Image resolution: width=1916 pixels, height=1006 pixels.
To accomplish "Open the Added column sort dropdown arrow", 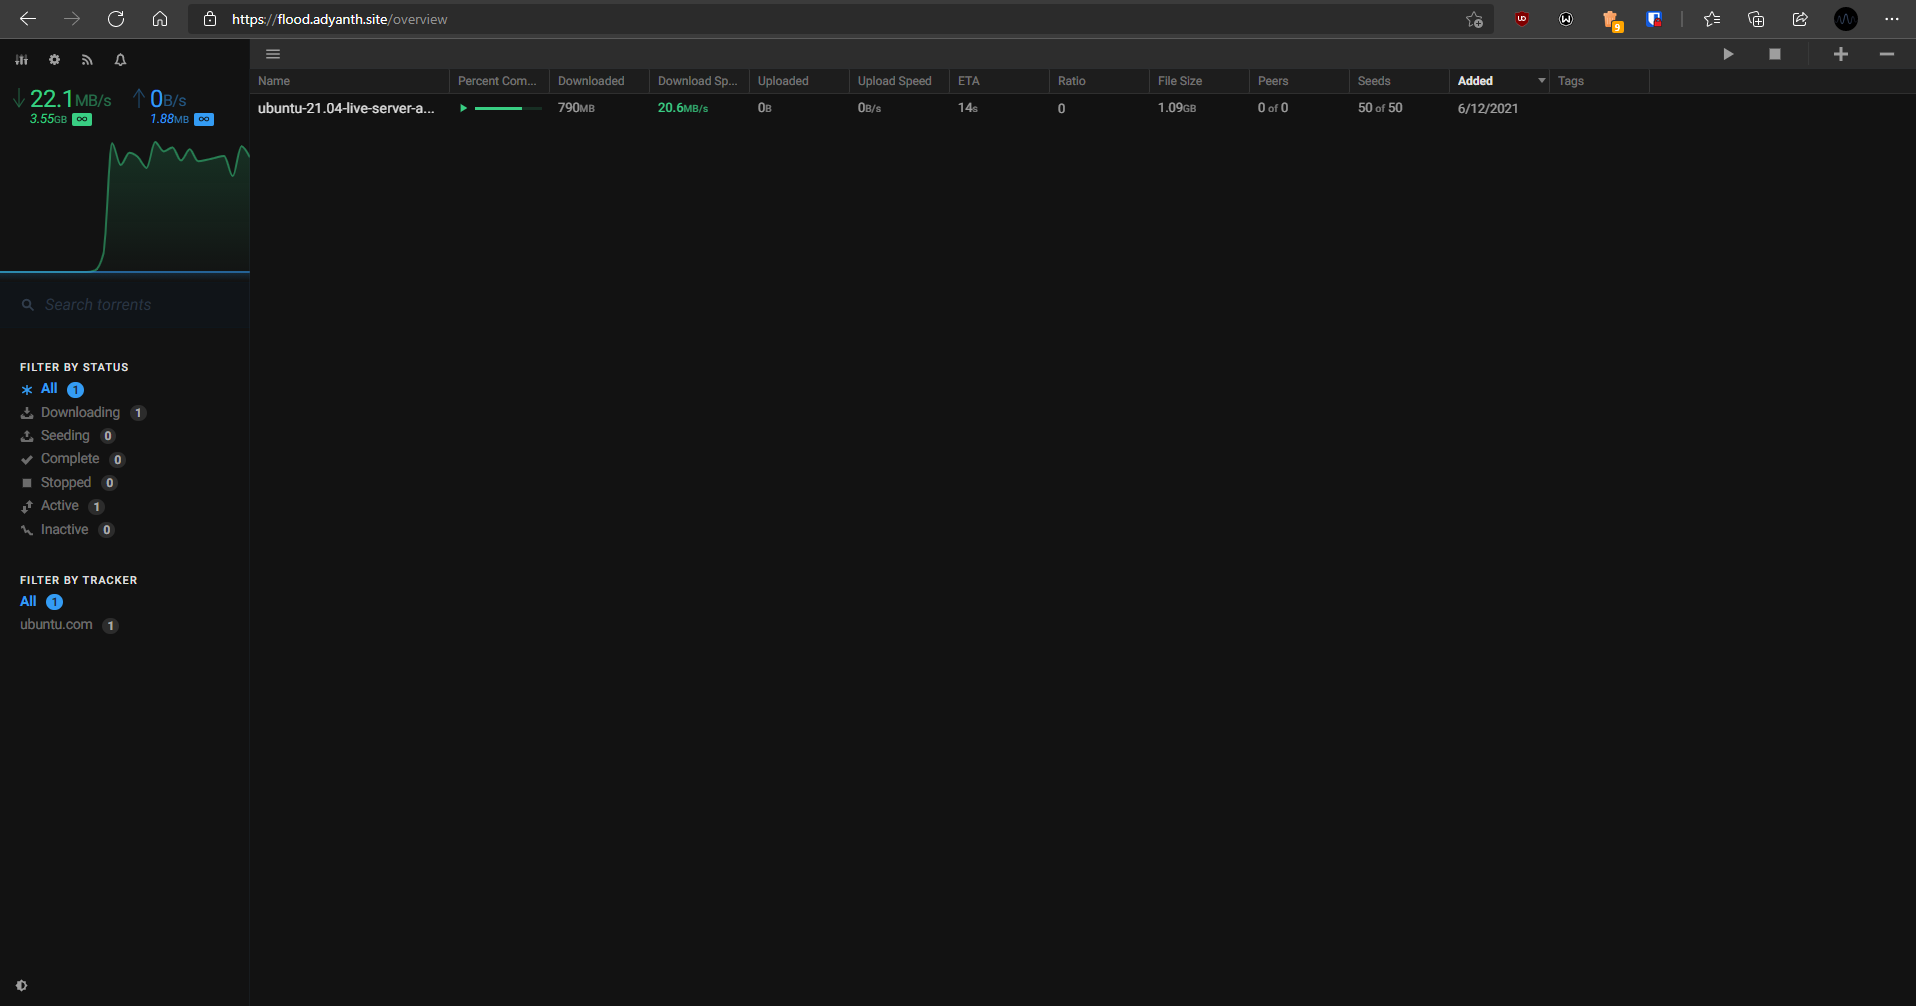I will (1541, 81).
